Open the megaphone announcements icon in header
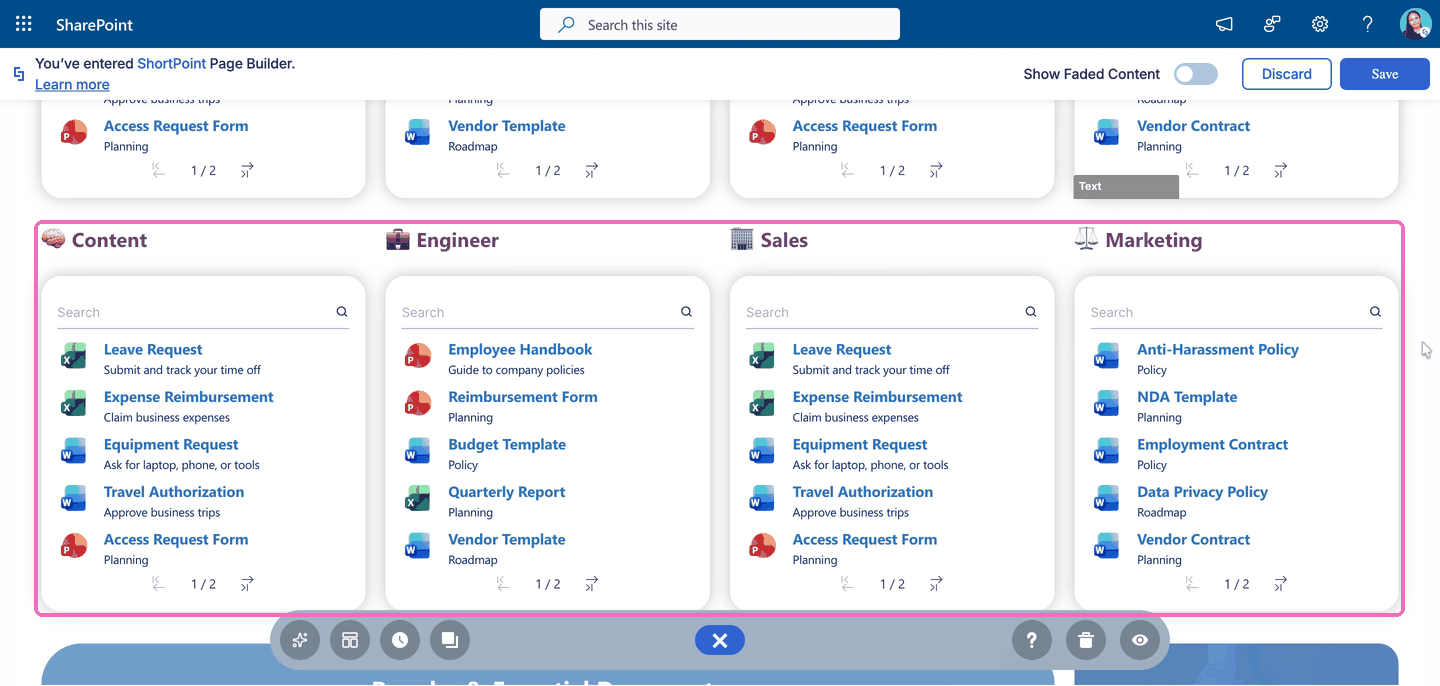 coord(1224,24)
